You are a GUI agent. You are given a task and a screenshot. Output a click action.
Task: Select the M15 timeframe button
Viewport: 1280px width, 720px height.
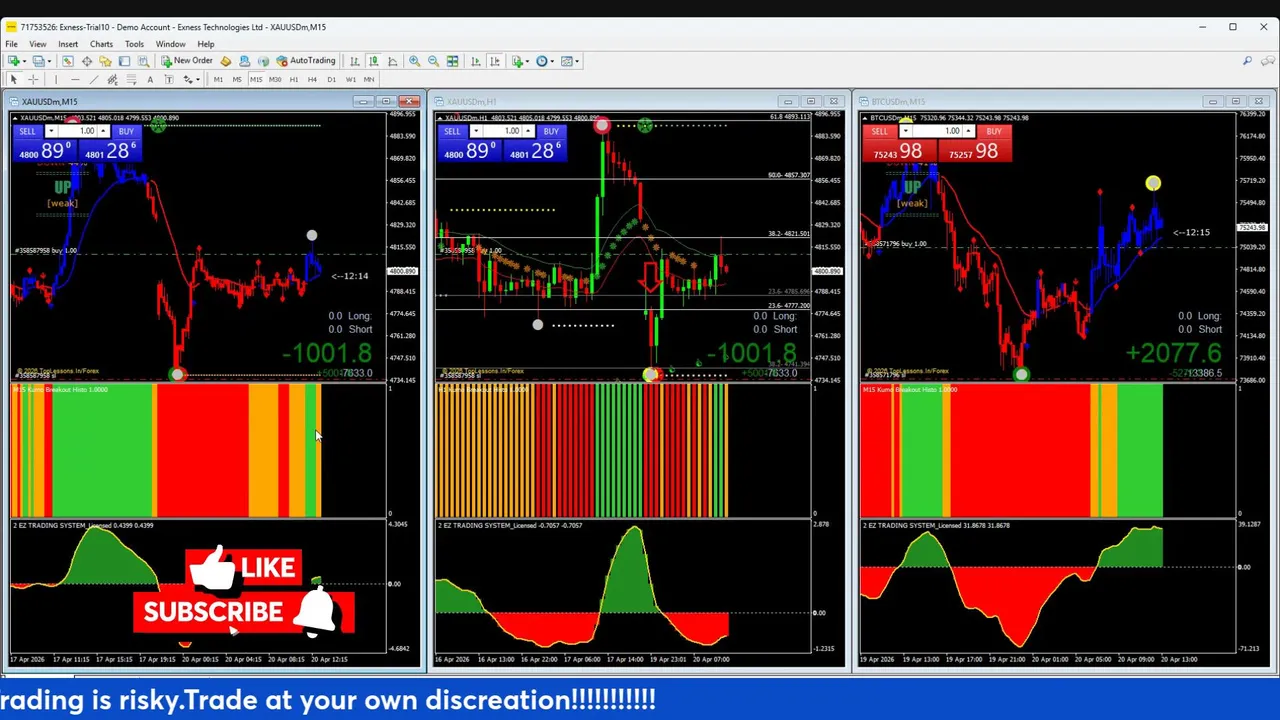256,80
